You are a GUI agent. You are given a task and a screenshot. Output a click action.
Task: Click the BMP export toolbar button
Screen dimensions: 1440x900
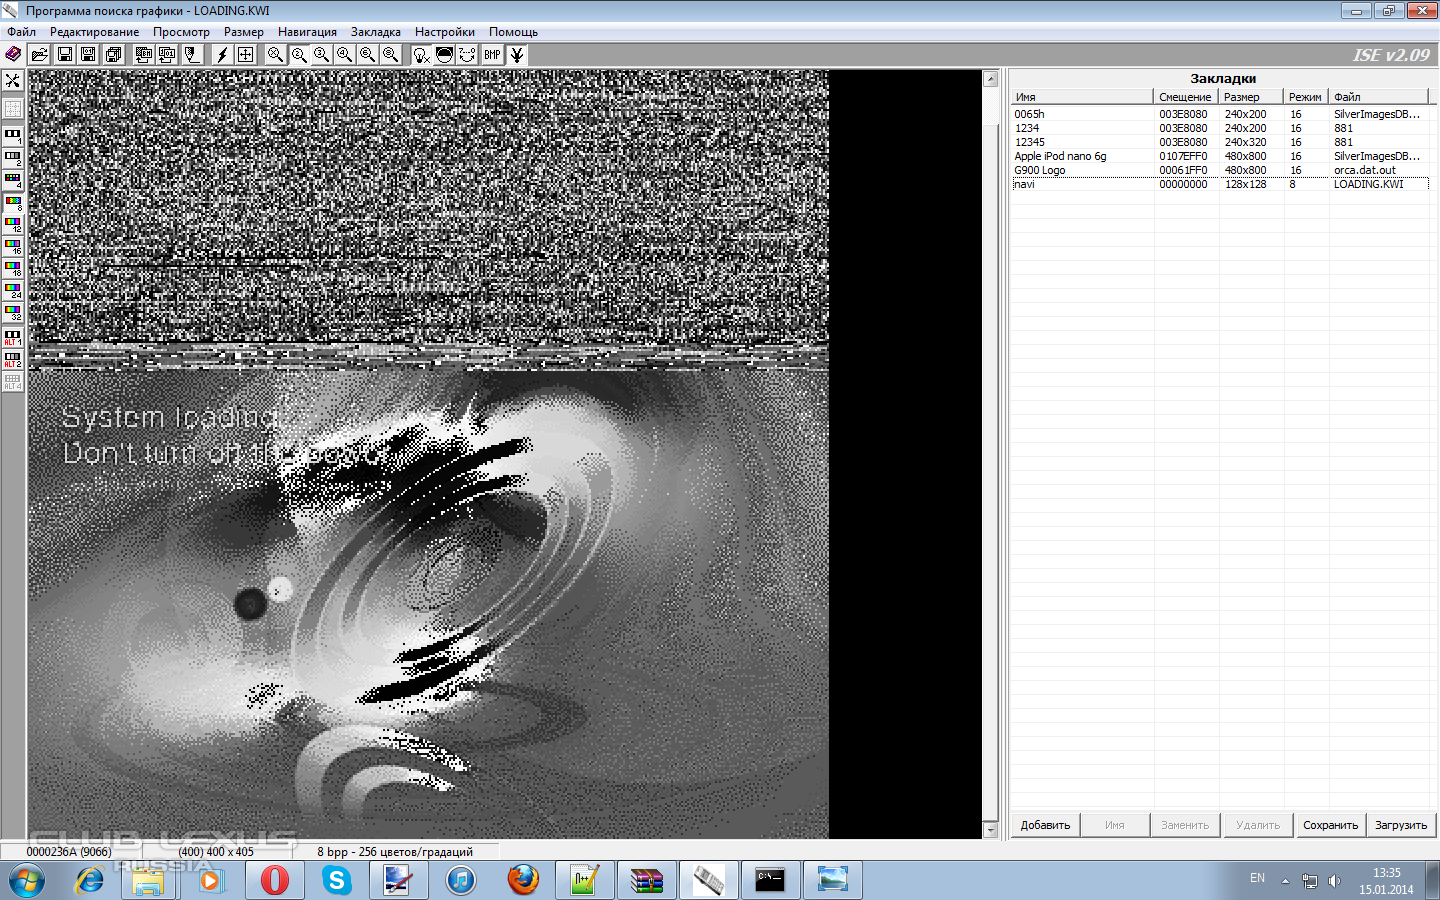(493, 55)
